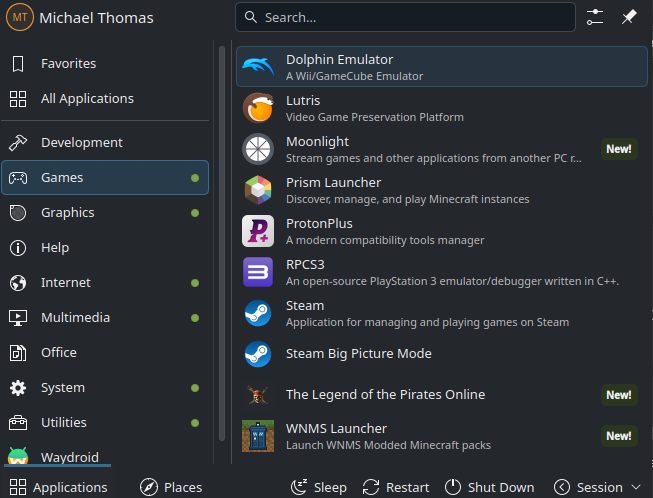Open the Multimedia category label
Viewport: 653px width, 498px height.
76,318
